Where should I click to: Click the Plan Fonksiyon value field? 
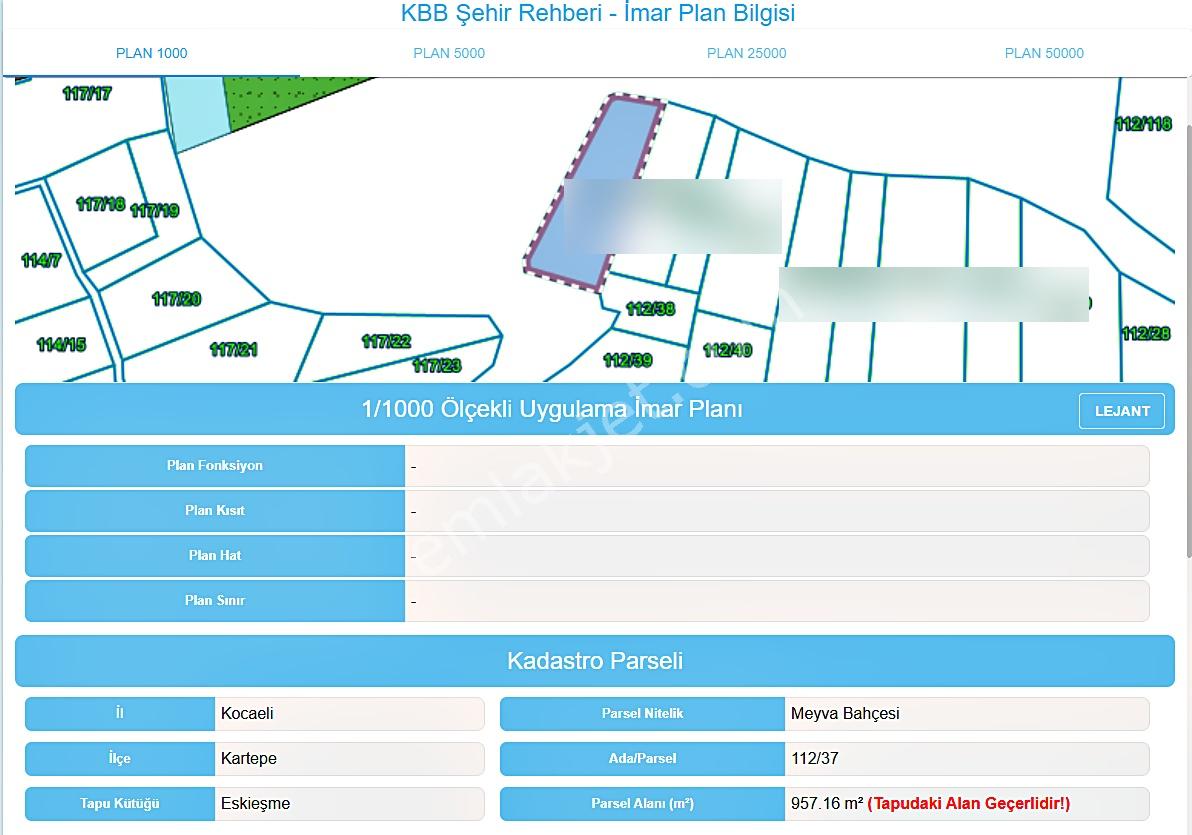pos(777,465)
